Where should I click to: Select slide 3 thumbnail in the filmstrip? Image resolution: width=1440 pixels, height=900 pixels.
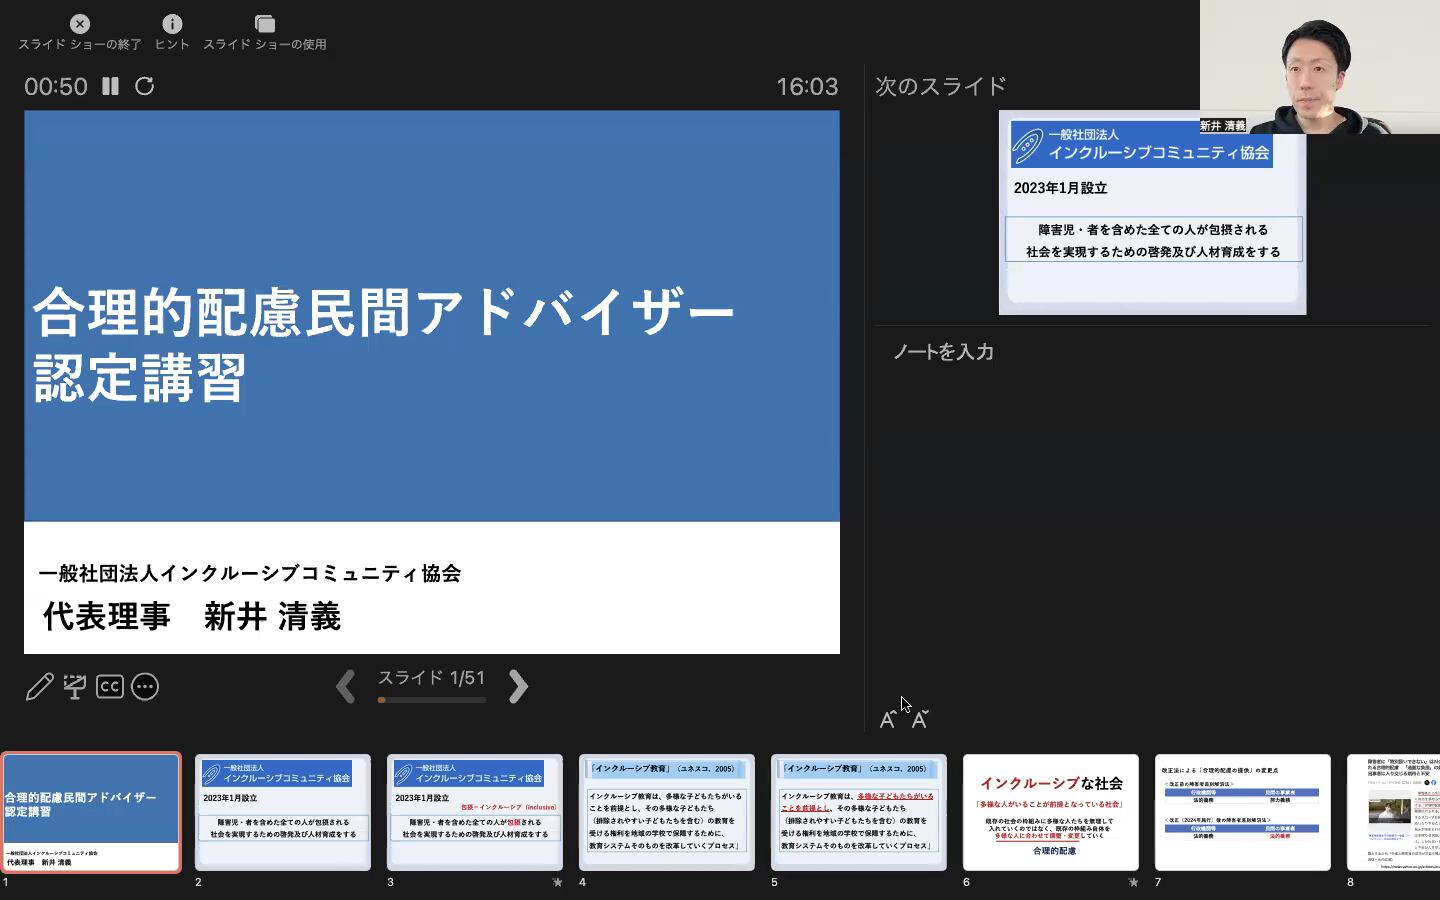pyautogui.click(x=475, y=813)
